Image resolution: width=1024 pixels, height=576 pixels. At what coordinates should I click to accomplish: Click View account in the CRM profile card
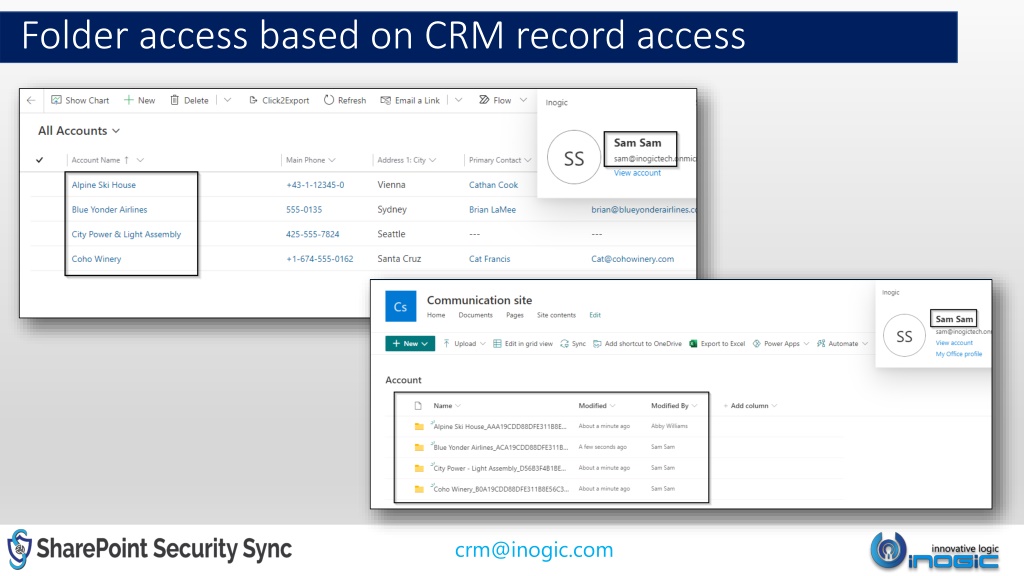[637, 173]
